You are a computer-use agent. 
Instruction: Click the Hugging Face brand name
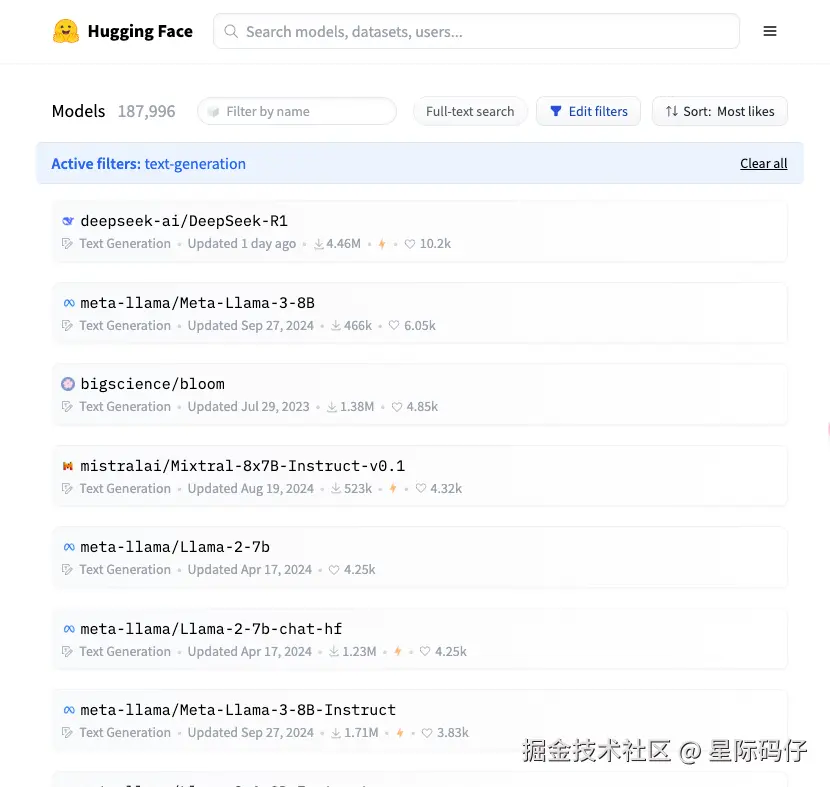140,31
